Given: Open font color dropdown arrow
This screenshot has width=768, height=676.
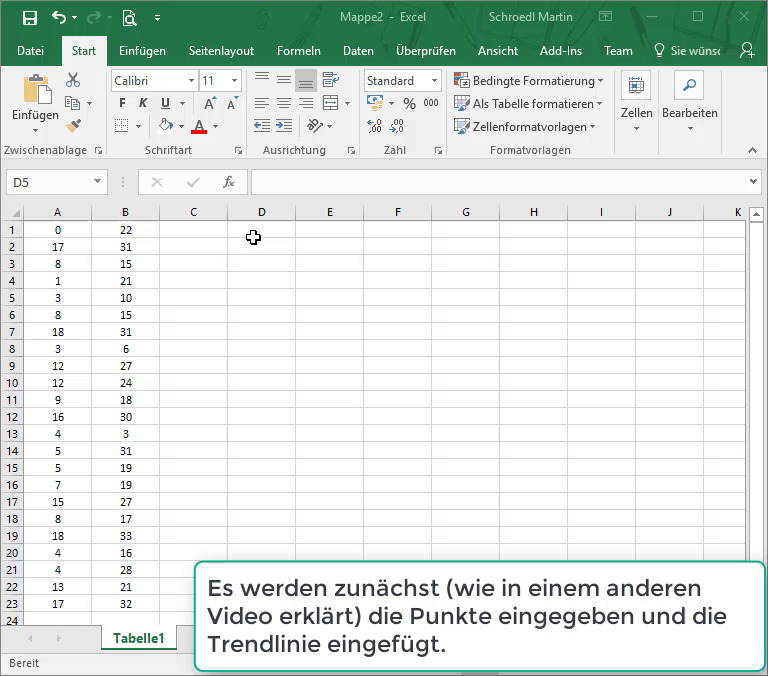Looking at the screenshot, I should [x=216, y=126].
